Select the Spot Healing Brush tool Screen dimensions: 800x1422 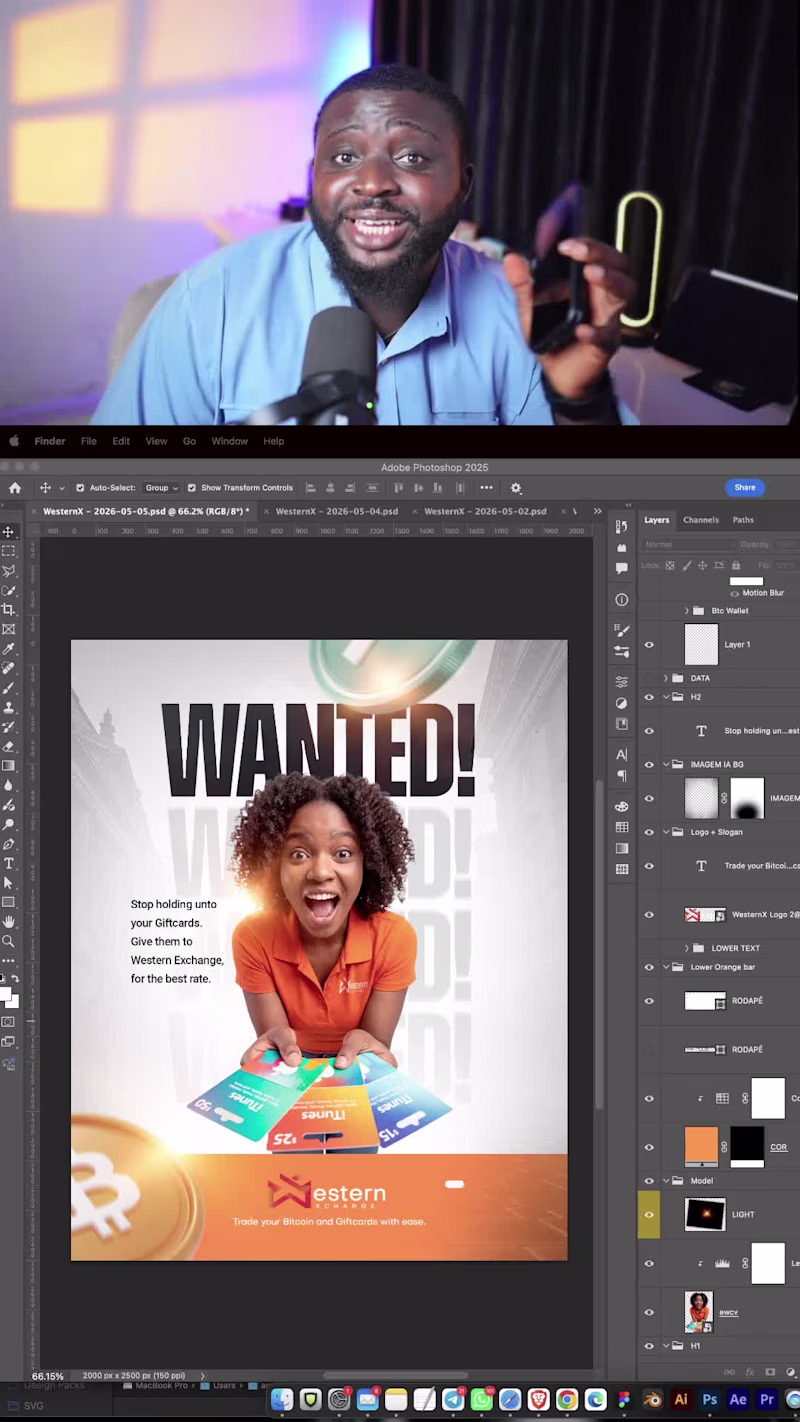(x=8, y=668)
